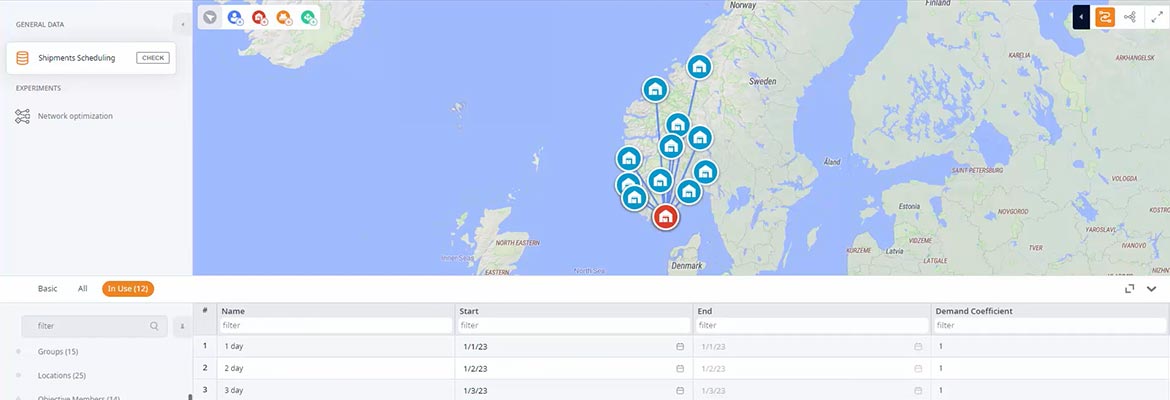Switch to the Basic tab
The height and width of the screenshot is (400, 1170).
48,288
